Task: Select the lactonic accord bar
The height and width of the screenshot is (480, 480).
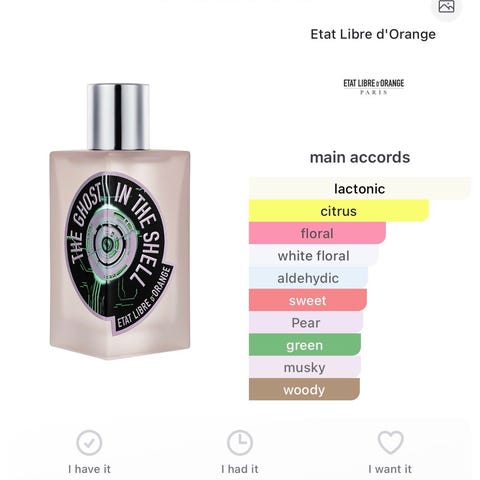Action: pos(360,189)
